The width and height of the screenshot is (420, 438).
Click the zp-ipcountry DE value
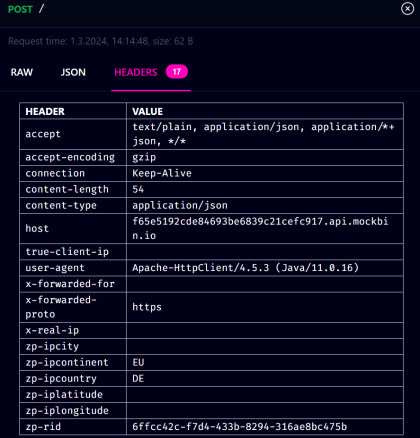tap(138, 378)
